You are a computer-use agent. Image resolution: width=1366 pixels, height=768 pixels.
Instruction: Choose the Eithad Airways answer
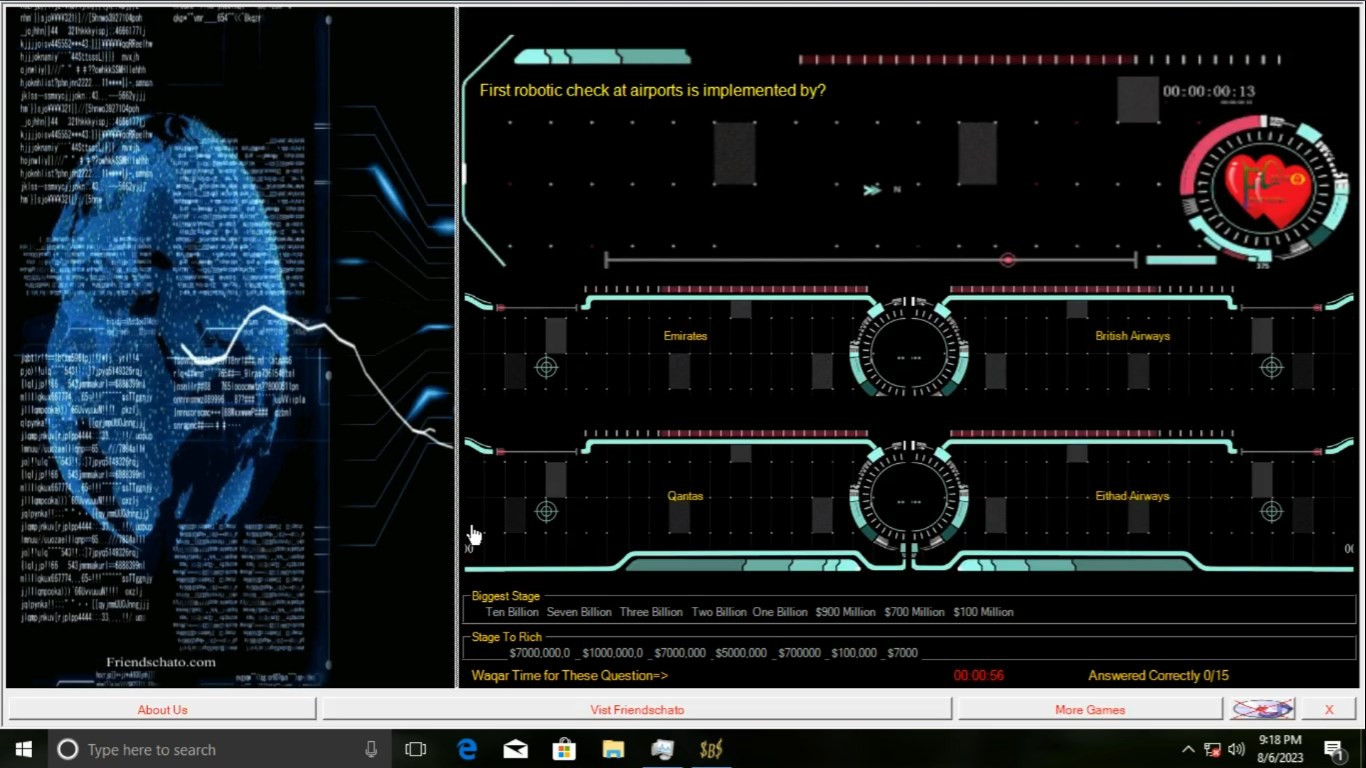coord(1132,496)
